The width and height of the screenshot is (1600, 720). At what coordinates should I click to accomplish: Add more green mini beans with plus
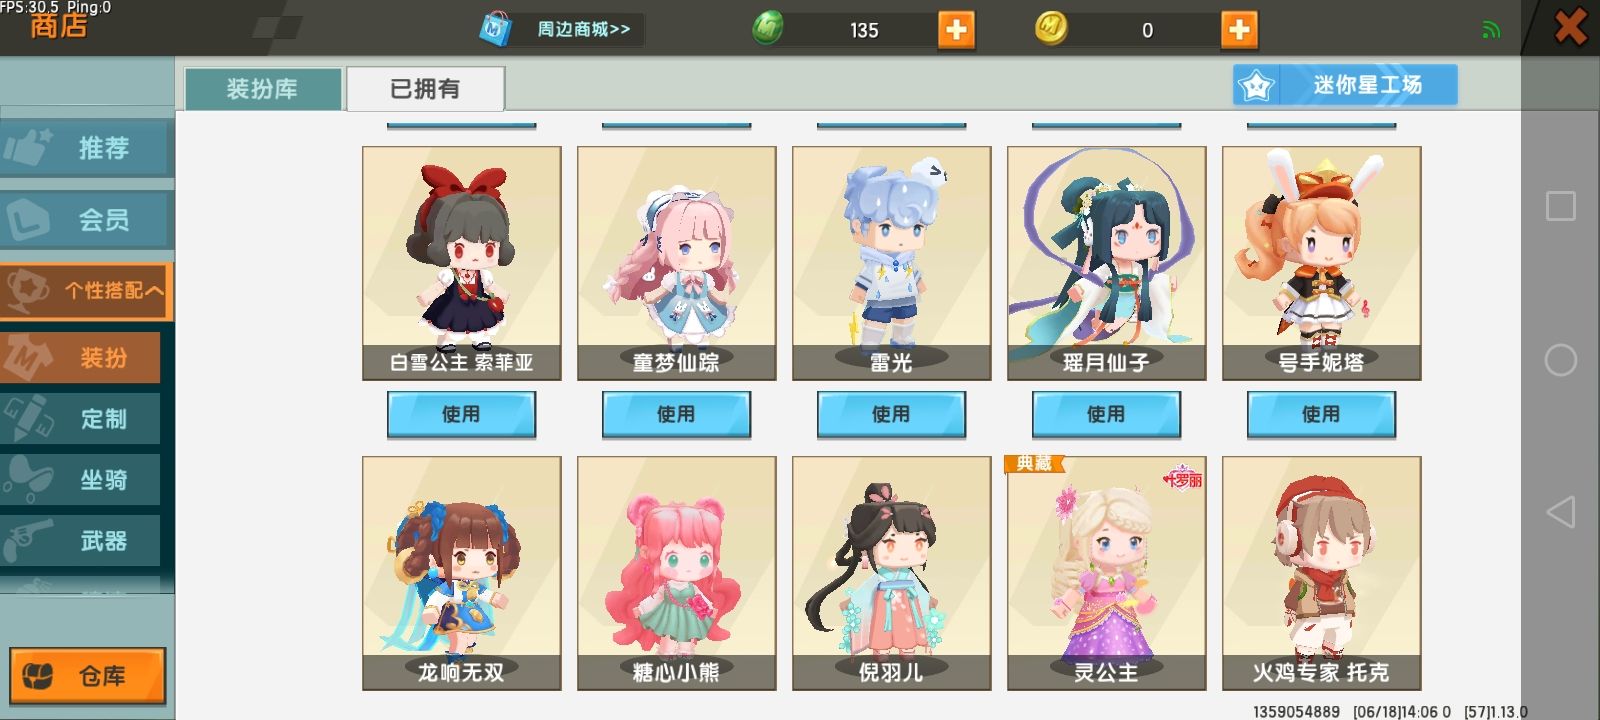pos(956,30)
